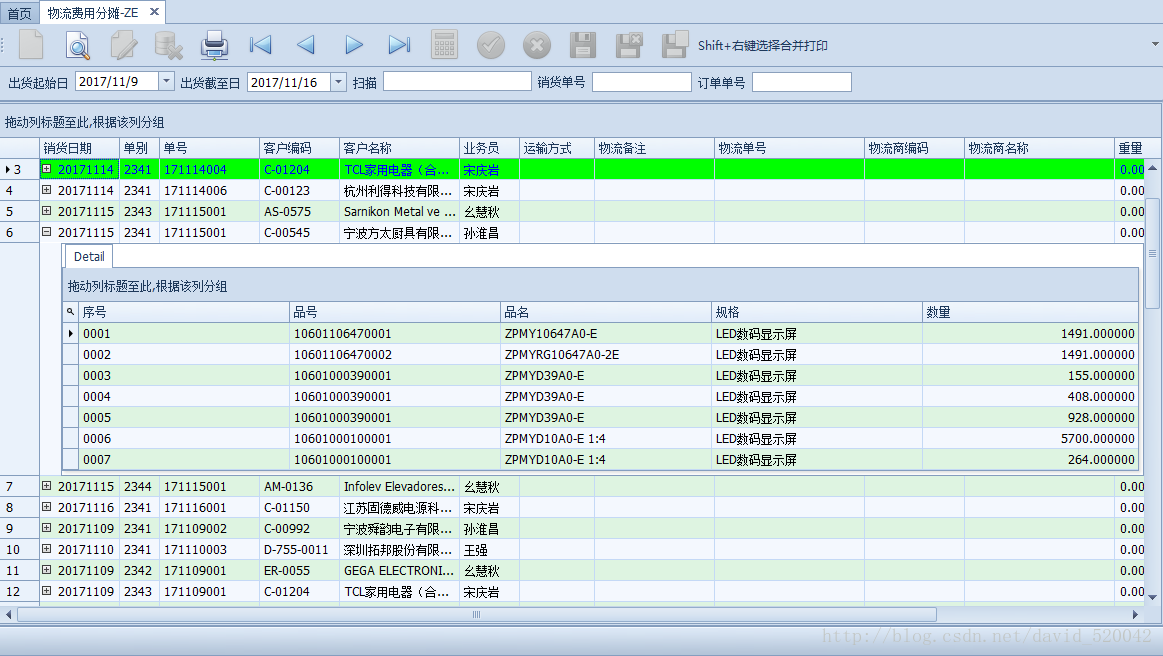
Task: Select cell 10601106470001
Action: (x=395, y=334)
